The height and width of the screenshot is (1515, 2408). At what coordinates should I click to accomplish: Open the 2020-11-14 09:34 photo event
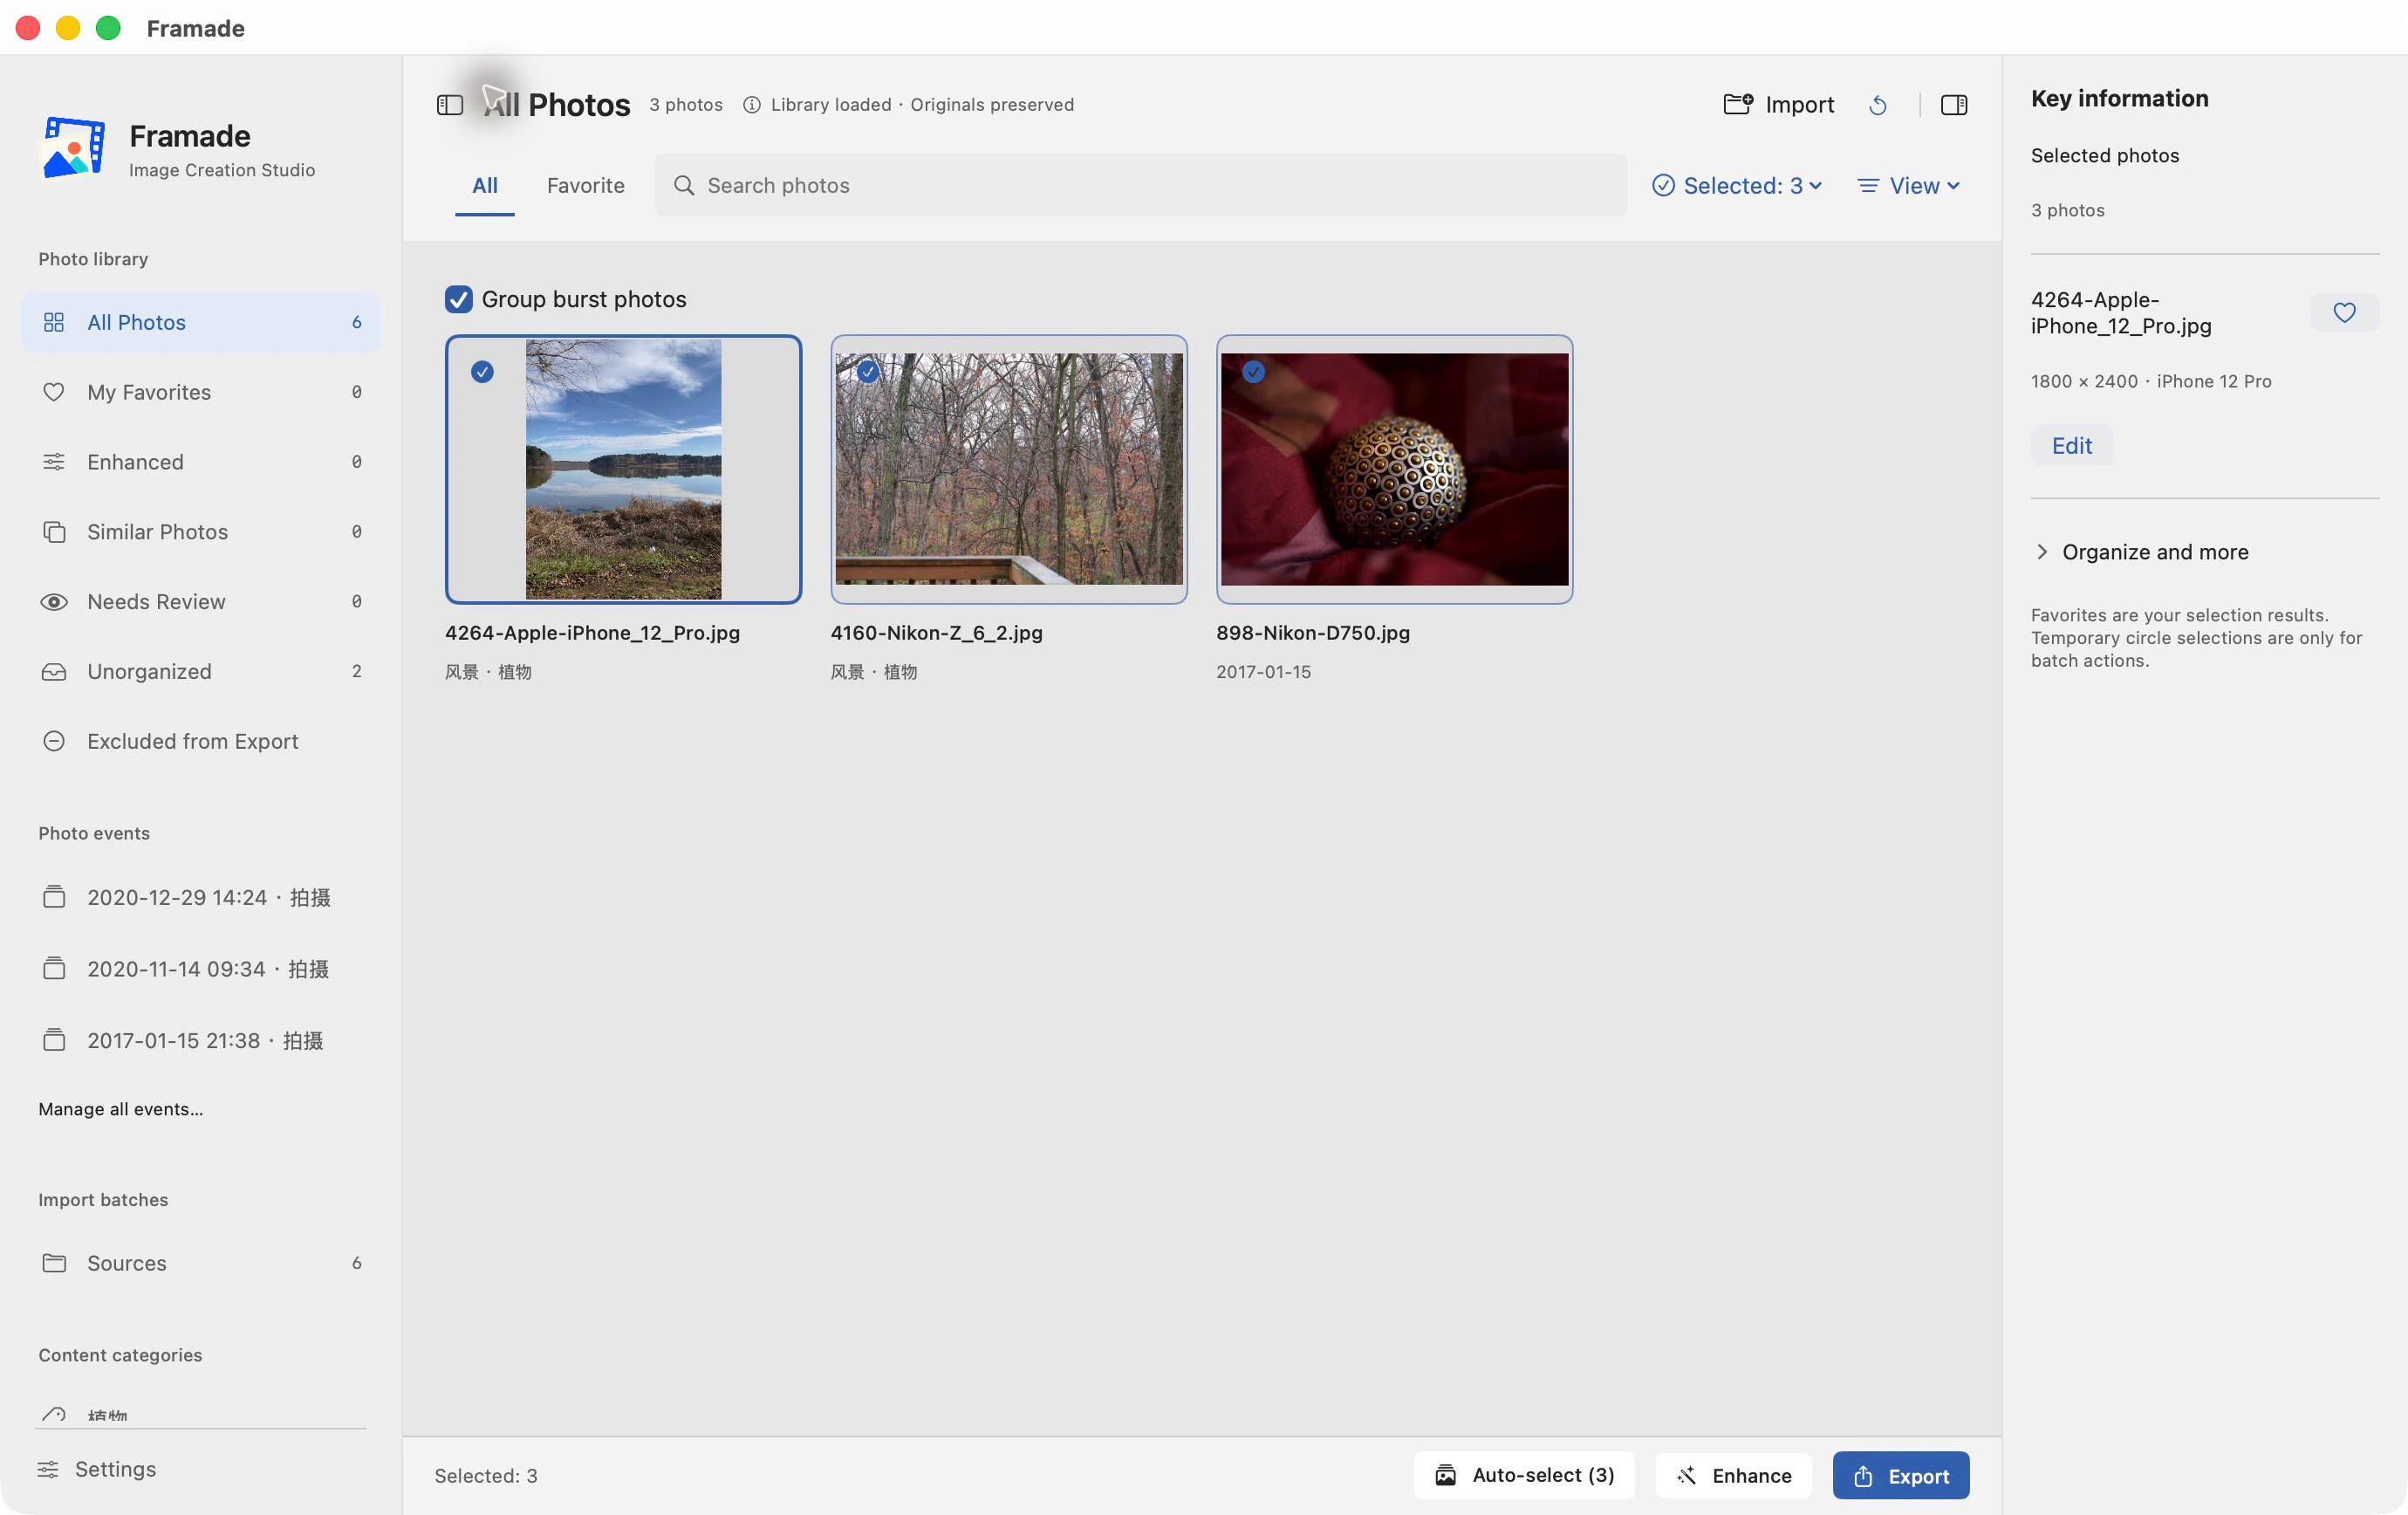(200, 969)
